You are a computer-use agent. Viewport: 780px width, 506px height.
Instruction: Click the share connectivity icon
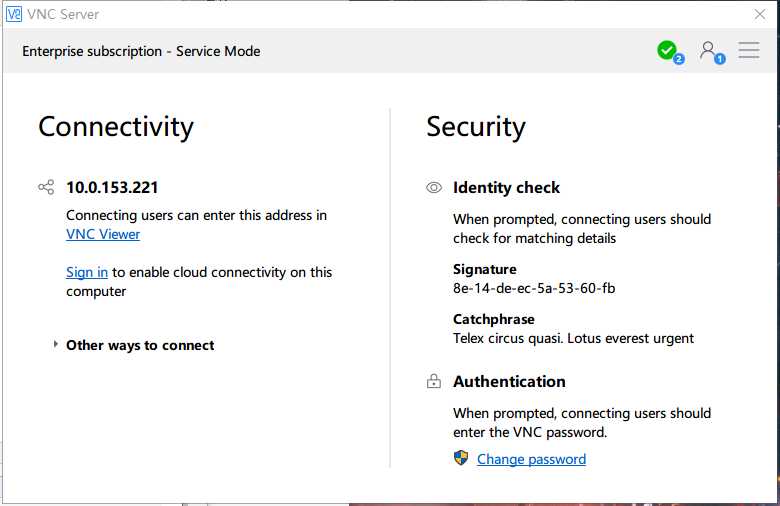(46, 187)
